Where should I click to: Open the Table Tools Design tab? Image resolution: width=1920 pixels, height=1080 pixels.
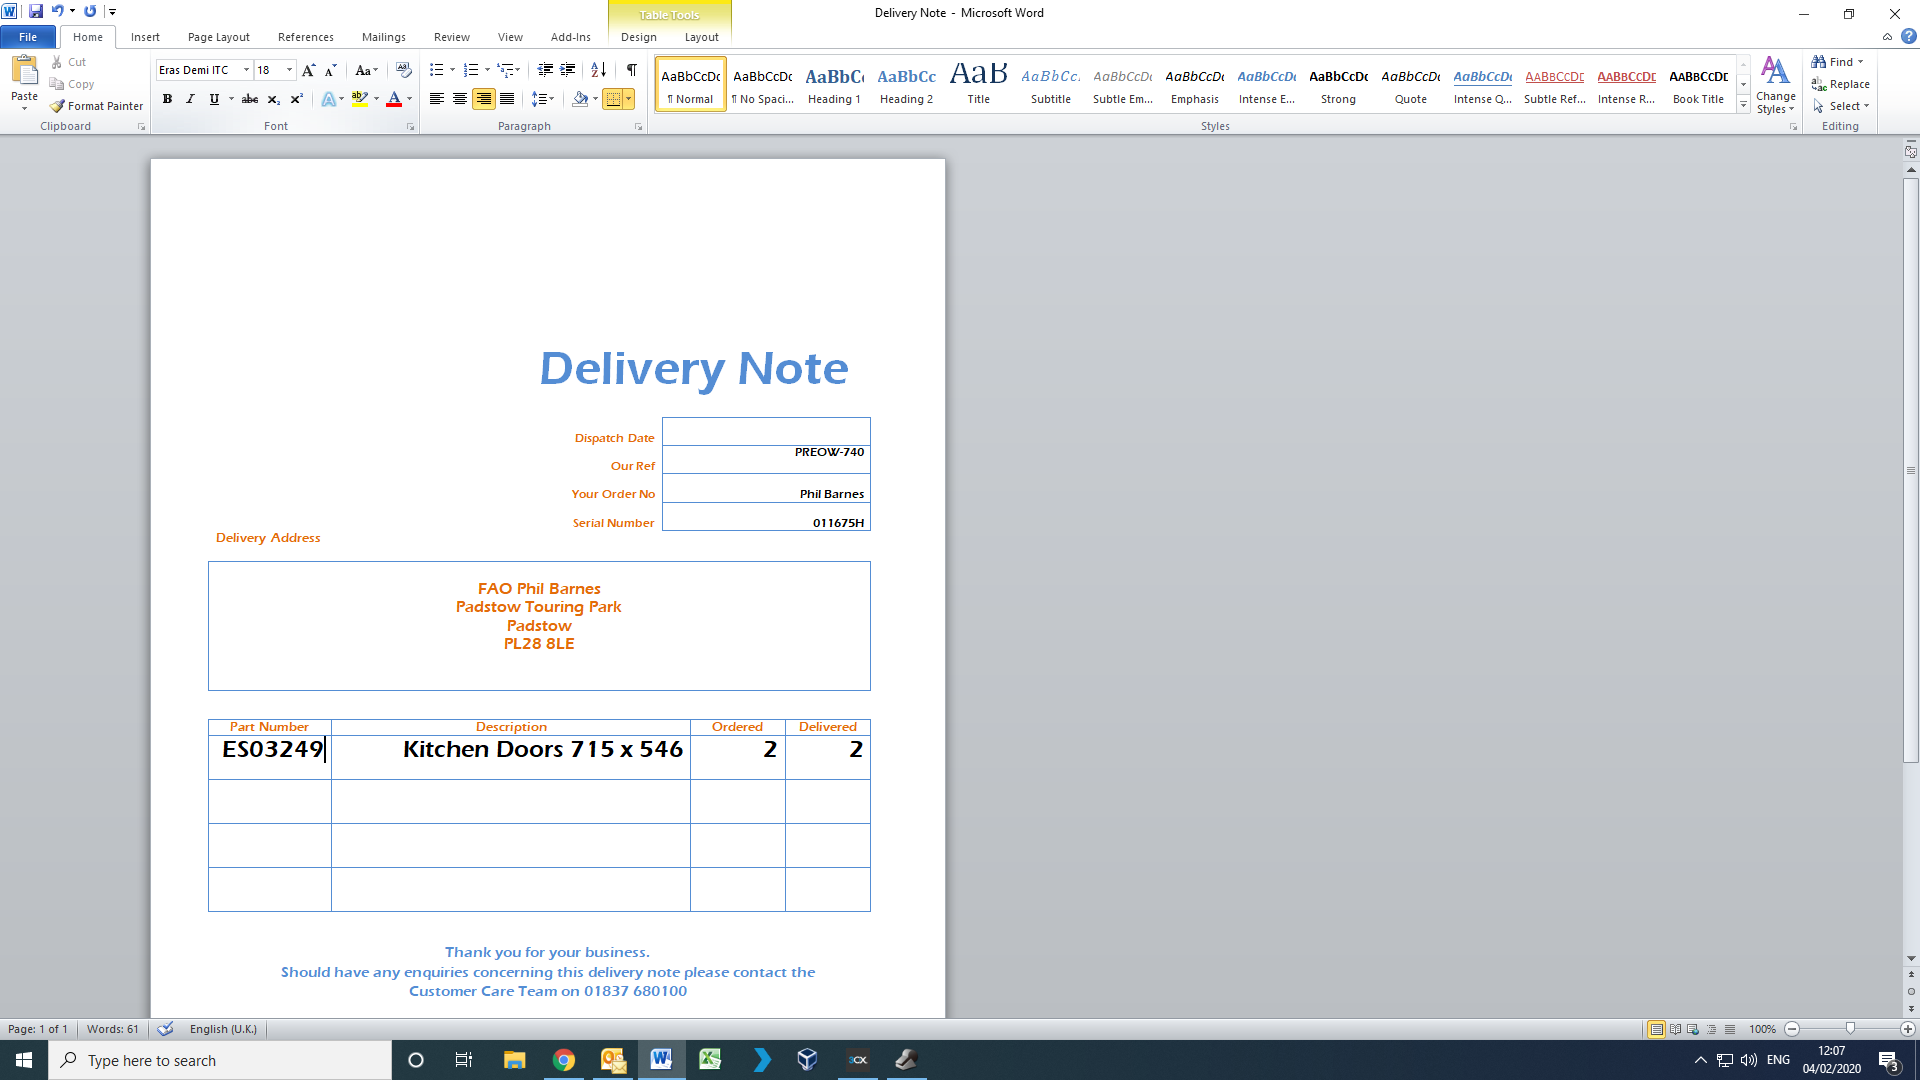coord(638,37)
